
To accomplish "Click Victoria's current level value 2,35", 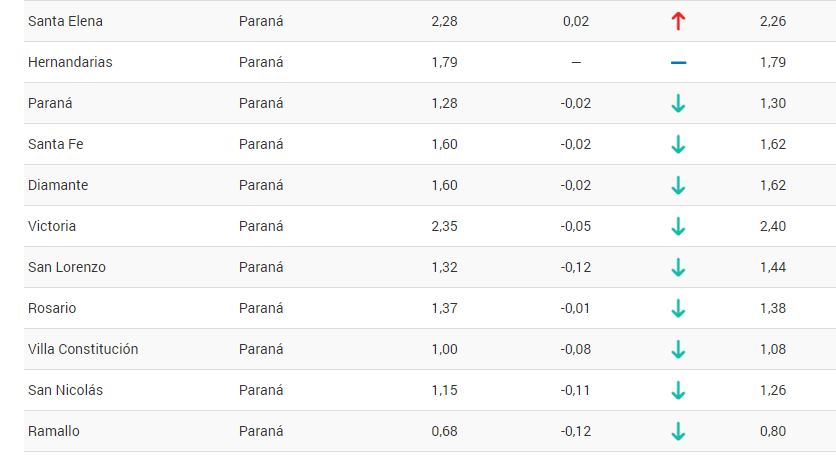I will click(444, 227).
